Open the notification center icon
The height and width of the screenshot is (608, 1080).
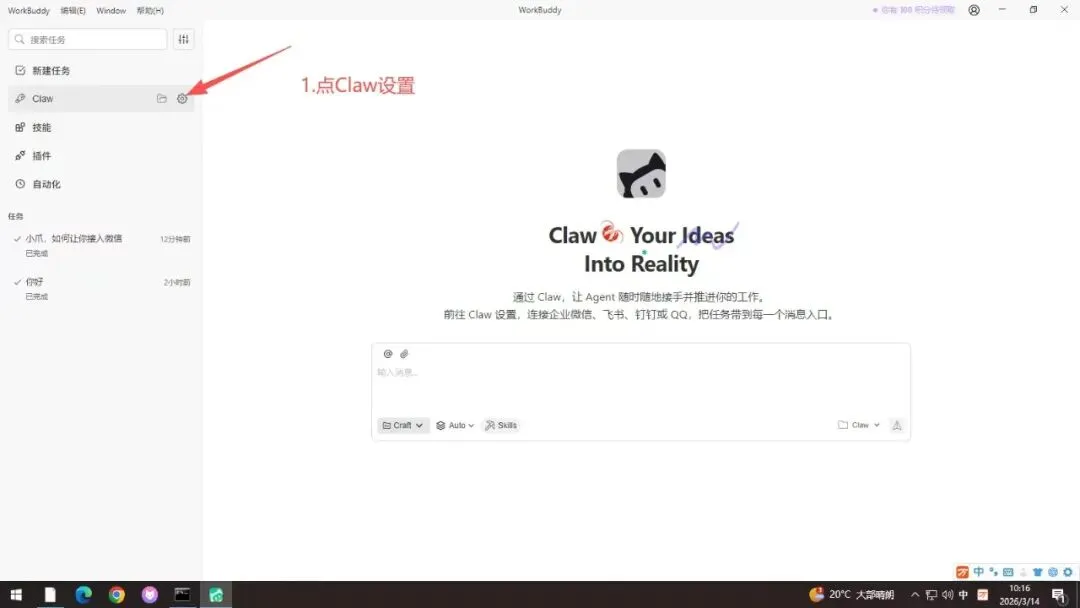(x=1059, y=595)
